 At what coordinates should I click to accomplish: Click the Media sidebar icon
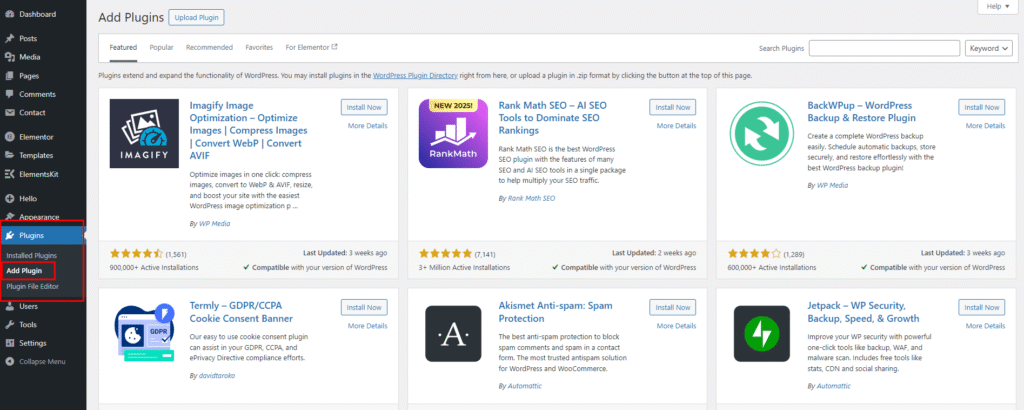[9, 57]
